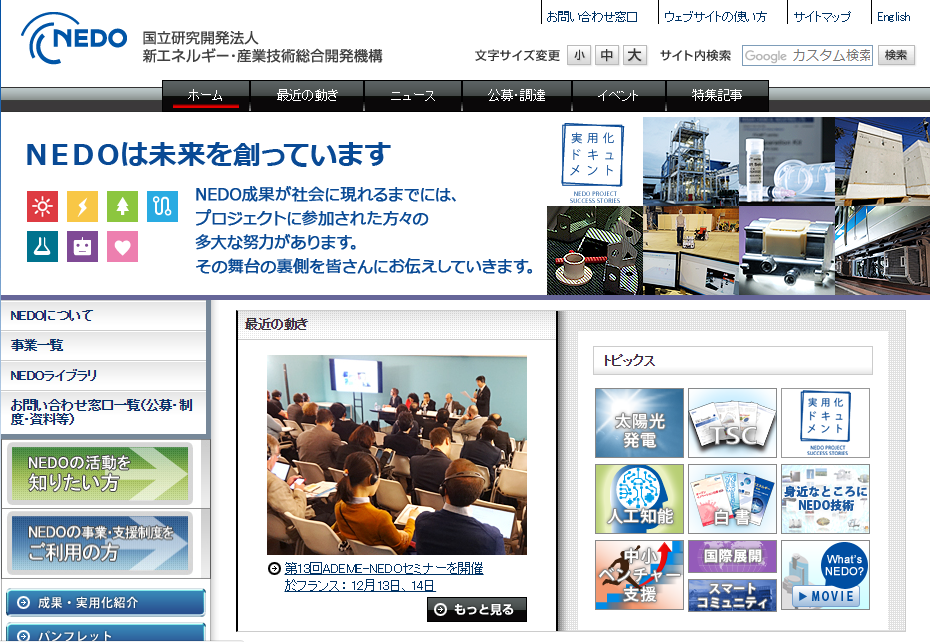Open the 成果・実用化紹介 button

(x=106, y=603)
